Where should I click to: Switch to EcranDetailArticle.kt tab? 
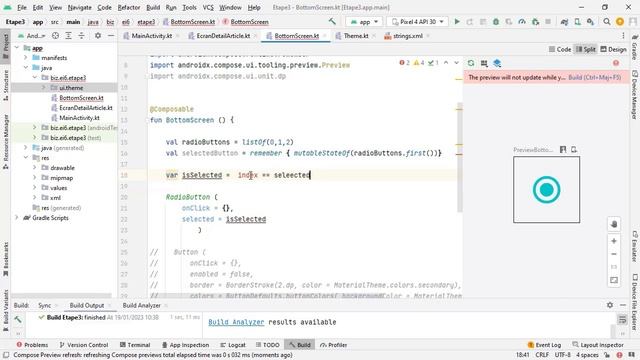click(x=223, y=36)
